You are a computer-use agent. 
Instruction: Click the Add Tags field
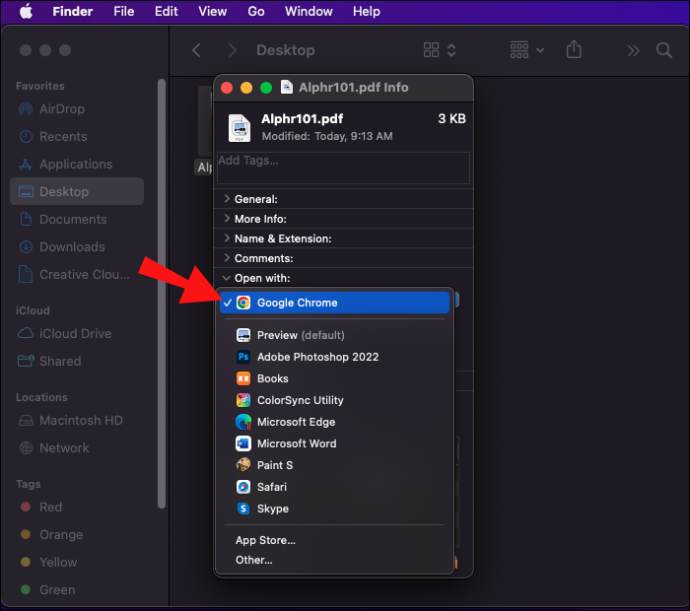pyautogui.click(x=343, y=168)
